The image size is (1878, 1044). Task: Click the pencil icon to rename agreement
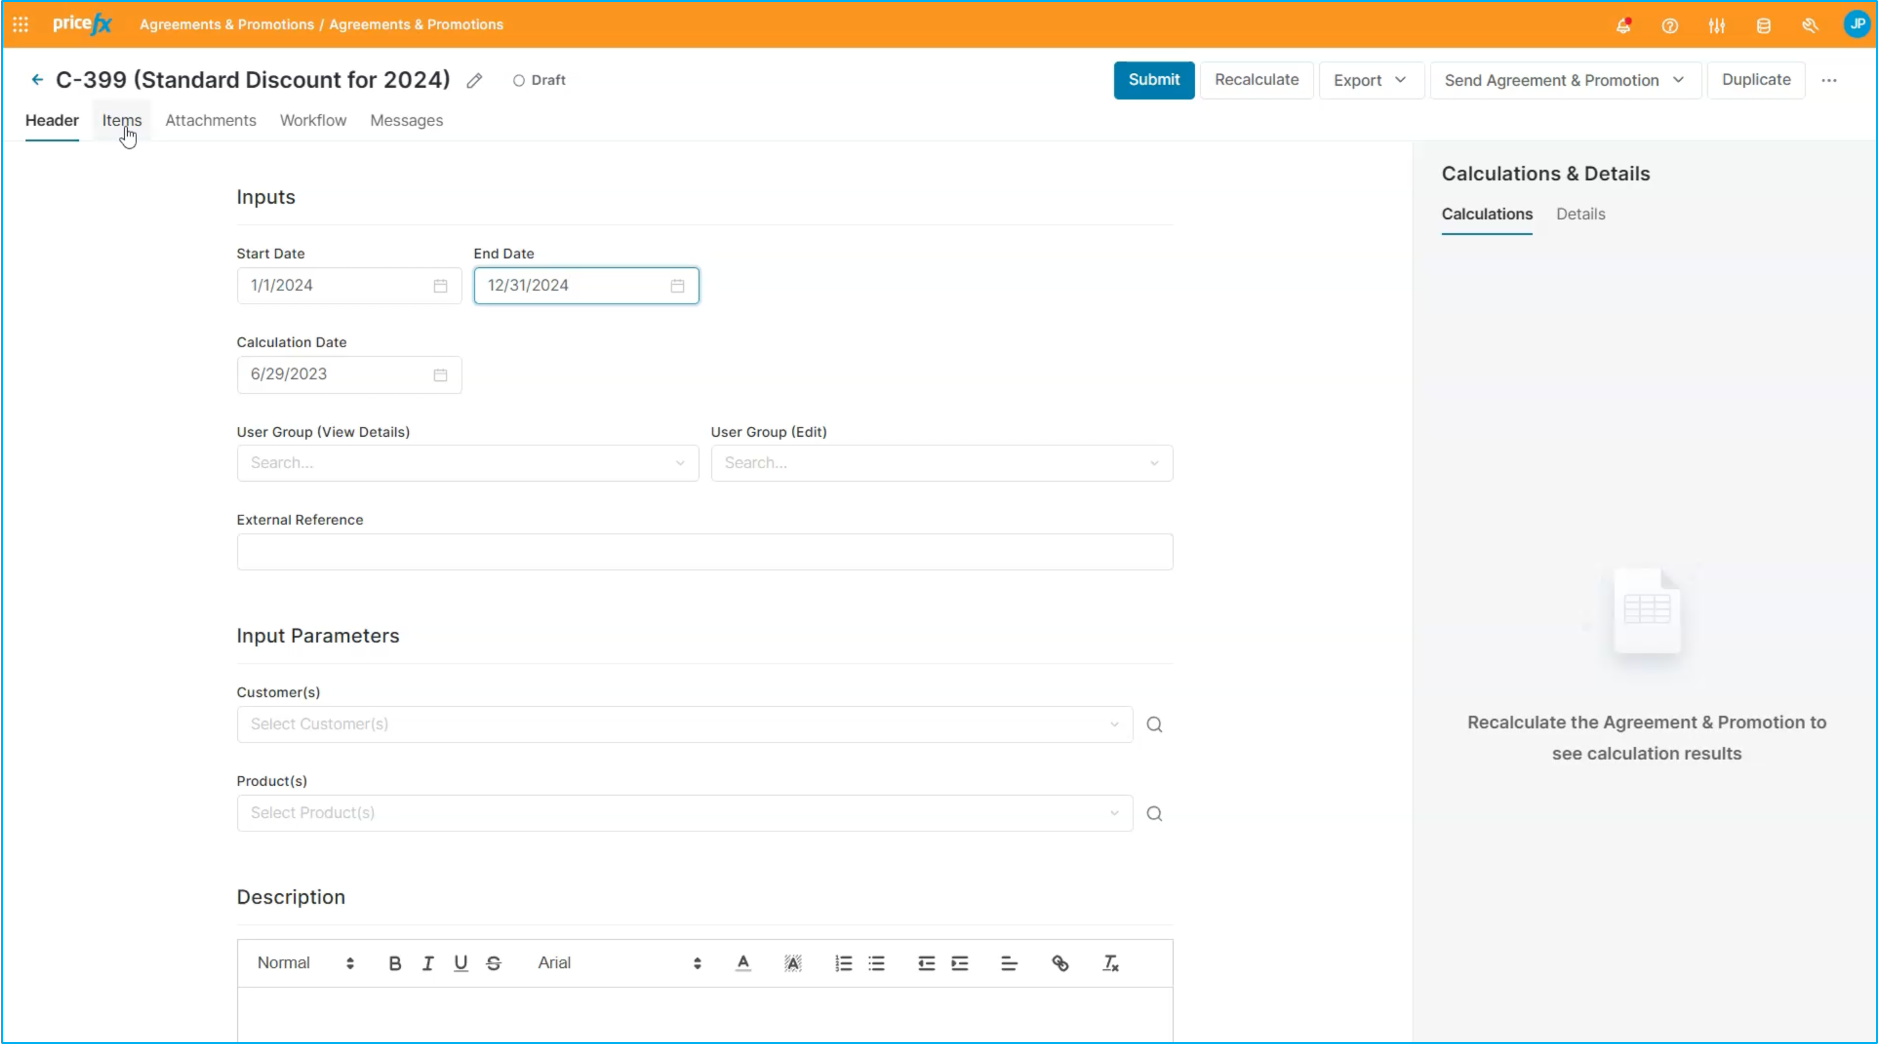point(474,81)
